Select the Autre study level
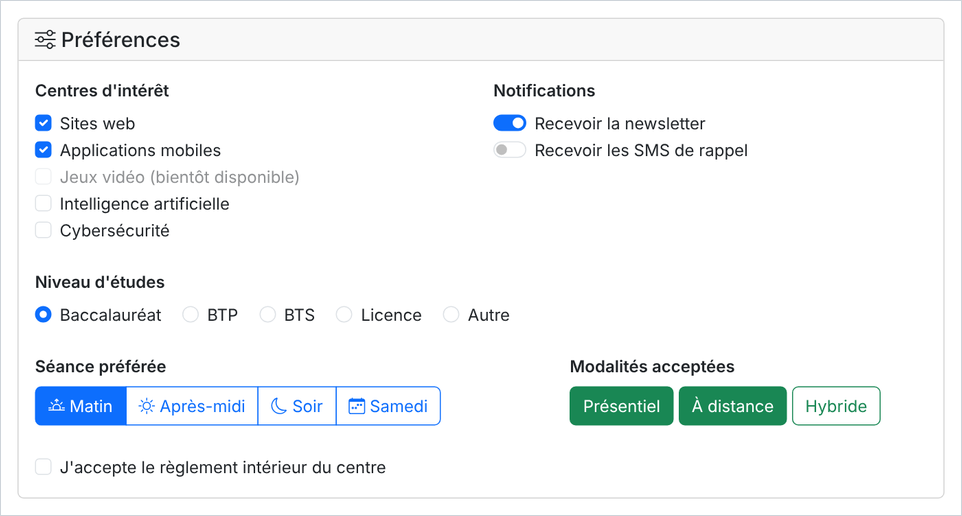 coord(451,315)
